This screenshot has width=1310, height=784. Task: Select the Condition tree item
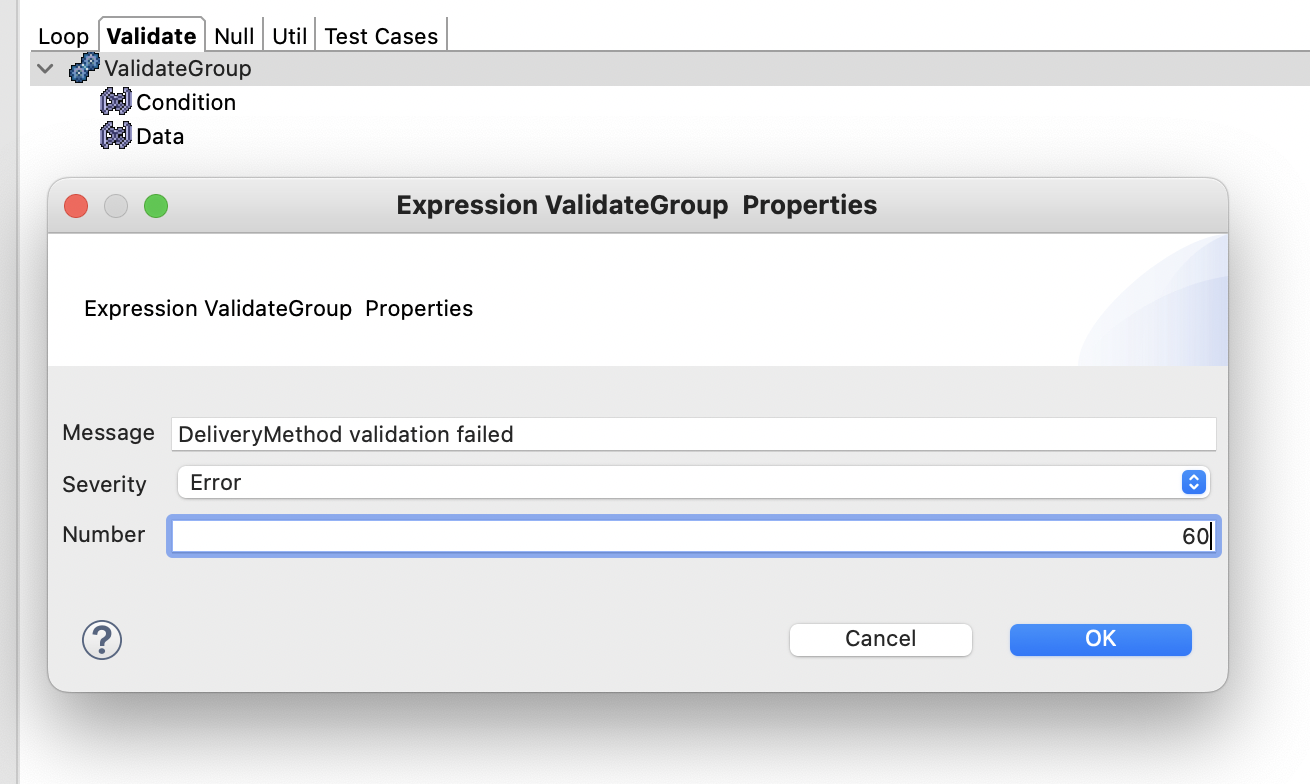(x=186, y=102)
